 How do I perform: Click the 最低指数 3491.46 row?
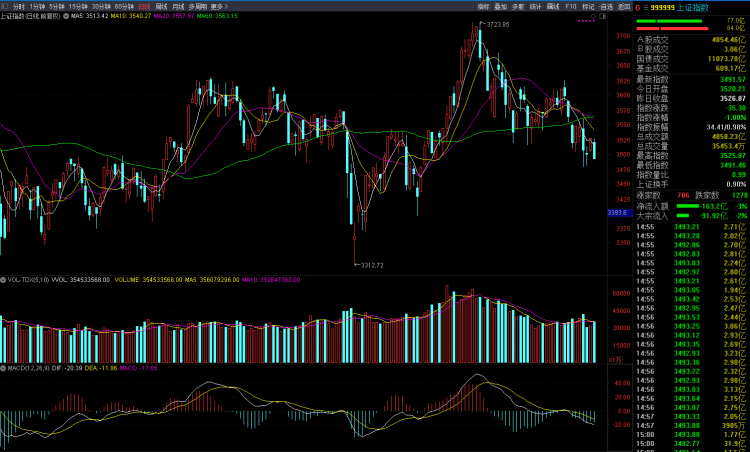pyautogui.click(x=691, y=165)
